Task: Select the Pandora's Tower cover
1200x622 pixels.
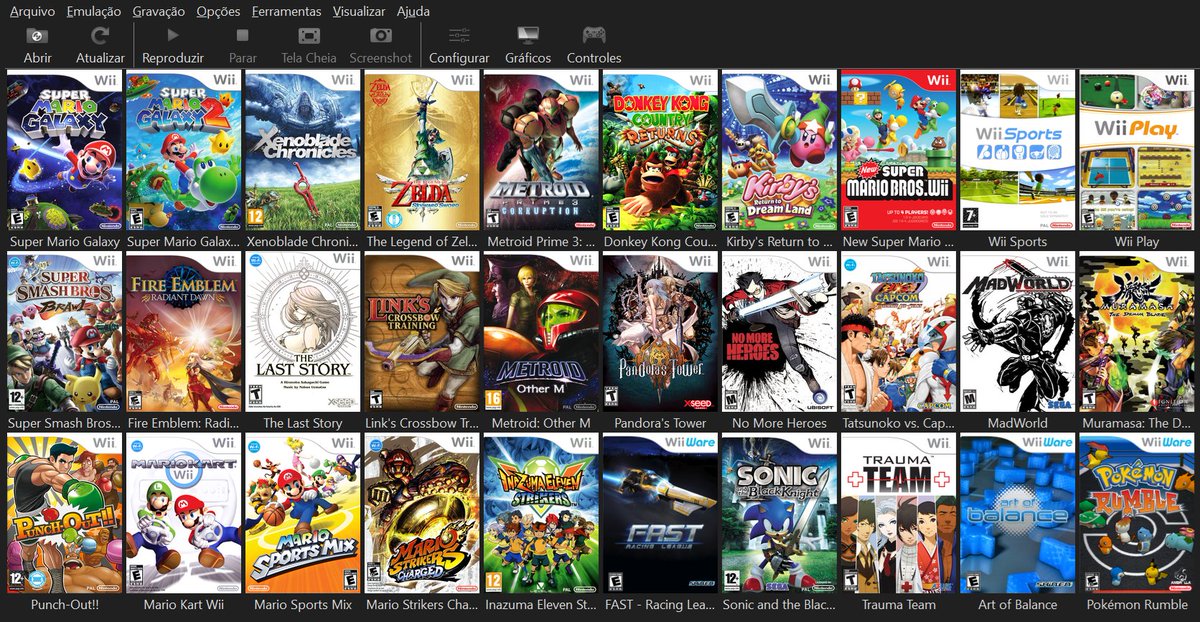Action: pyautogui.click(x=660, y=333)
